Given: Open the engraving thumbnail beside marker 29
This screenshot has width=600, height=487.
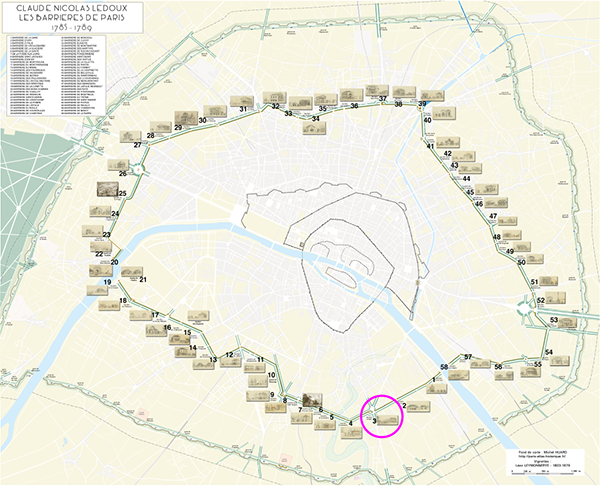Looking at the screenshot, I should [185, 117].
